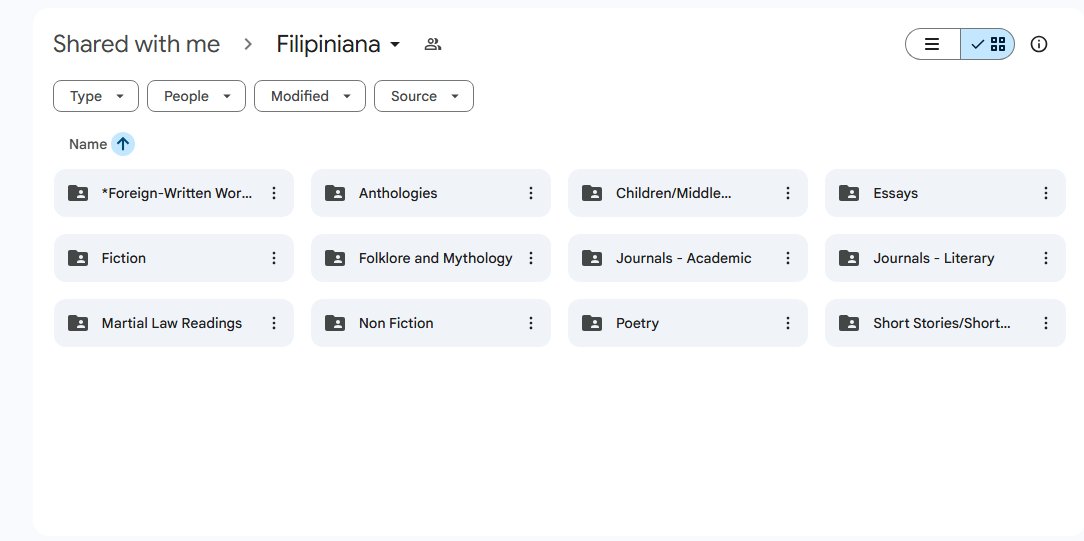The height and width of the screenshot is (541, 1084).
Task: Select the Journals - Literary folder icon
Action: [849, 258]
